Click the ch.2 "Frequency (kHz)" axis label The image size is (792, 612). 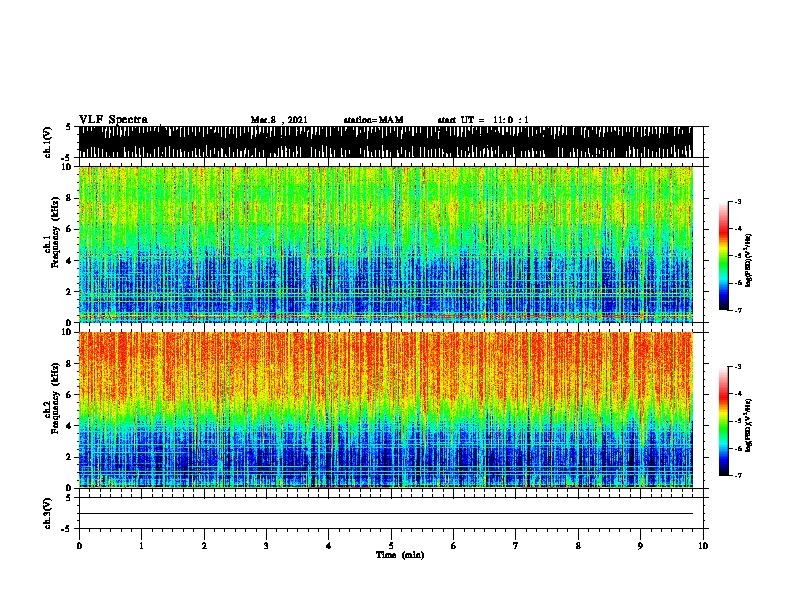tap(55, 398)
